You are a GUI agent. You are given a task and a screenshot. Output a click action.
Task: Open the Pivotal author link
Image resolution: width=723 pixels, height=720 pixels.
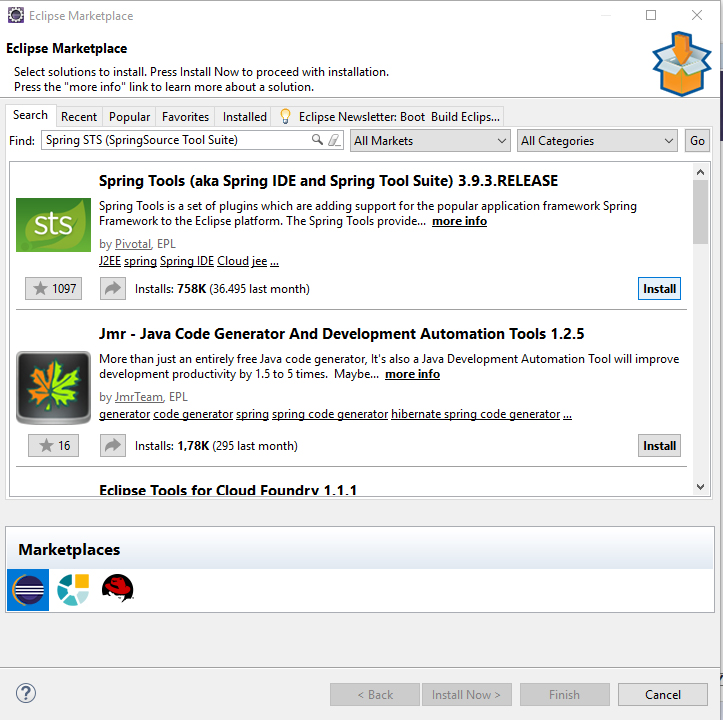pyautogui.click(x=133, y=244)
